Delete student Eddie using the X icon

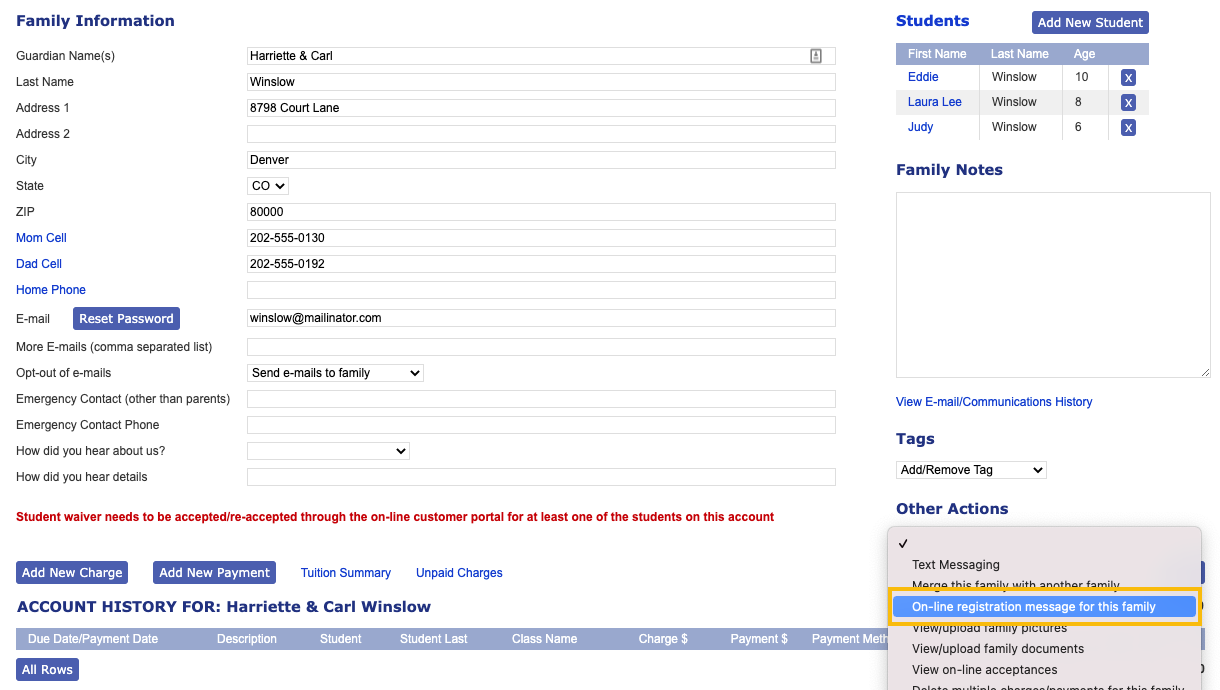click(x=1128, y=77)
